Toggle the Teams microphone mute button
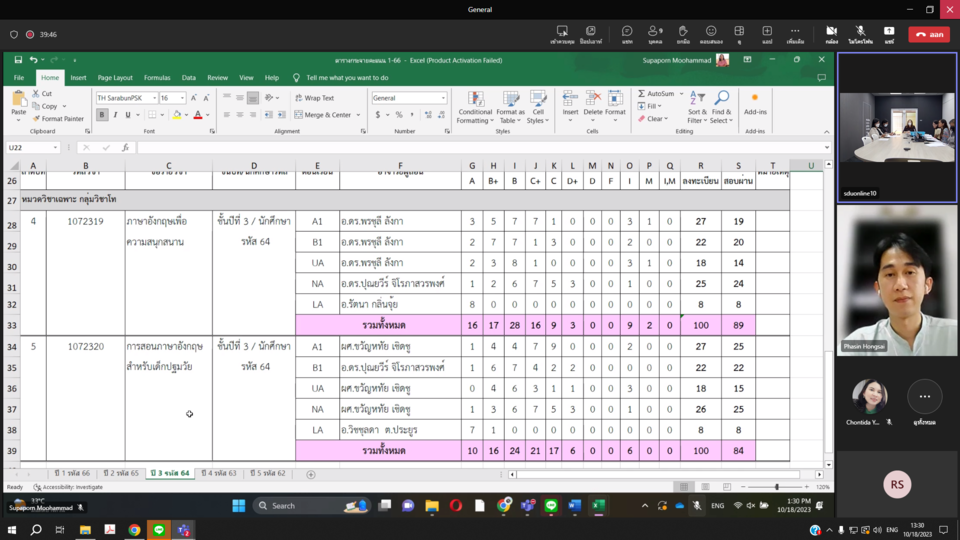The image size is (960, 540). [x=860, y=34]
